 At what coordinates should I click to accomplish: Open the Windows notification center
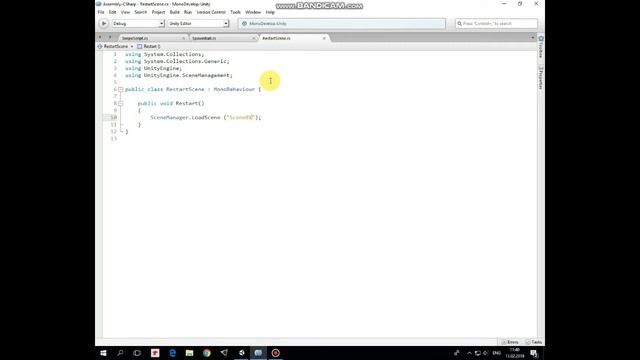(534, 353)
